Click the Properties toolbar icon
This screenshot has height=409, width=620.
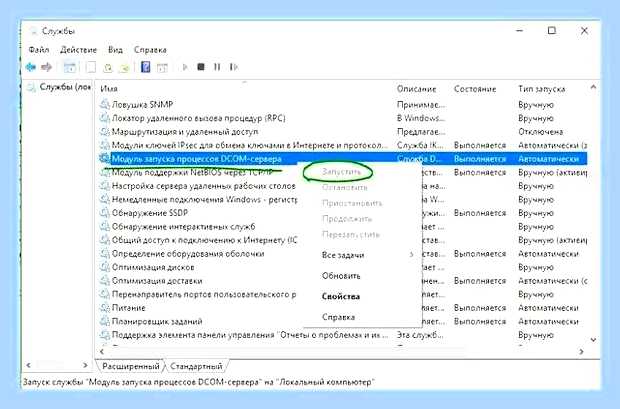pos(91,67)
